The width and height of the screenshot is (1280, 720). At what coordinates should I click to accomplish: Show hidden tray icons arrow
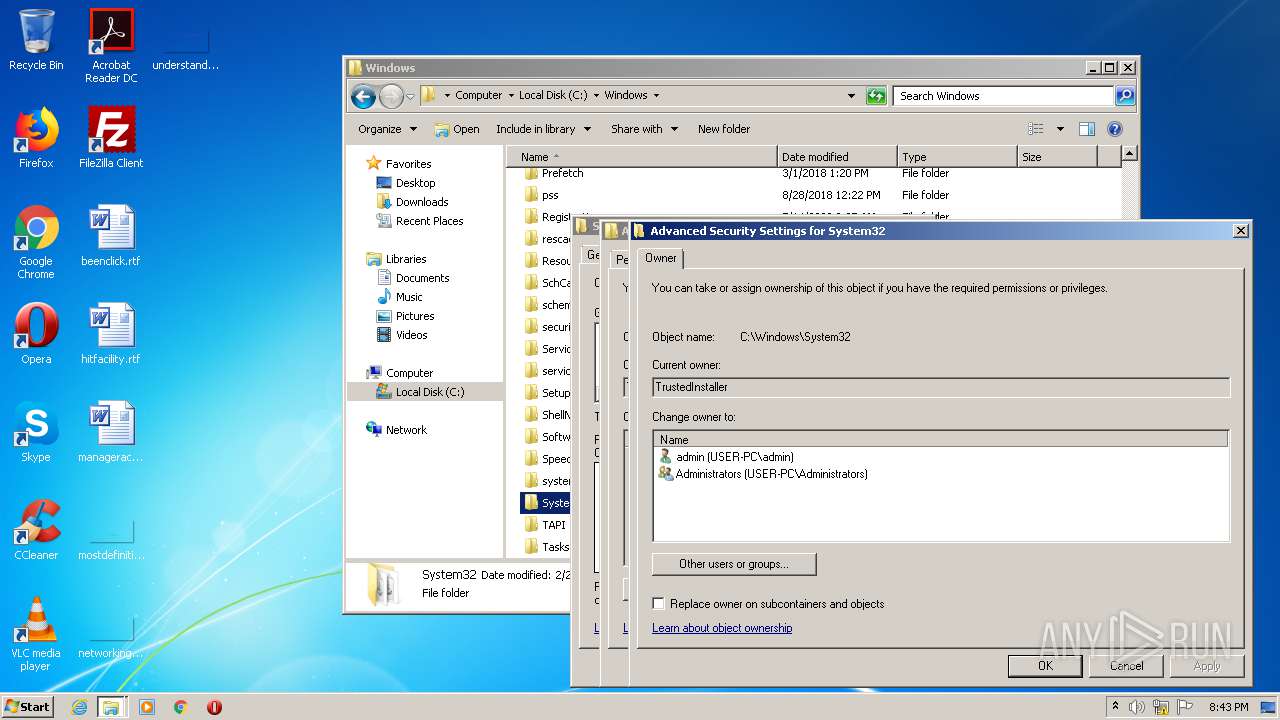[1115, 707]
